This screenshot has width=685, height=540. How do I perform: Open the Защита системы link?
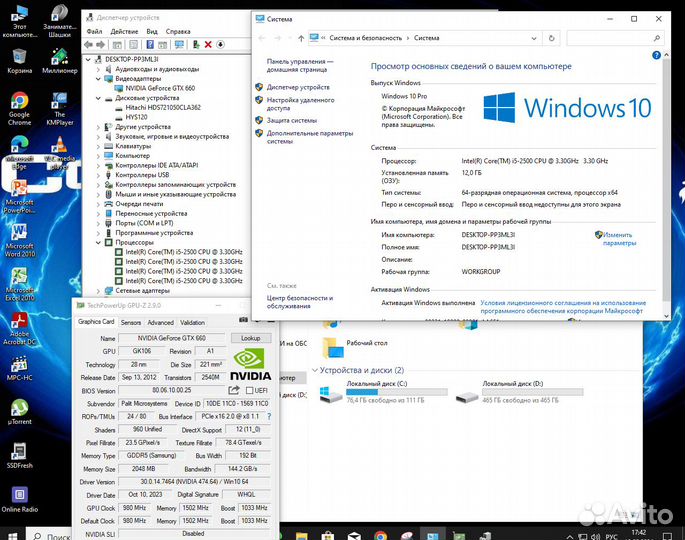[x=292, y=121]
